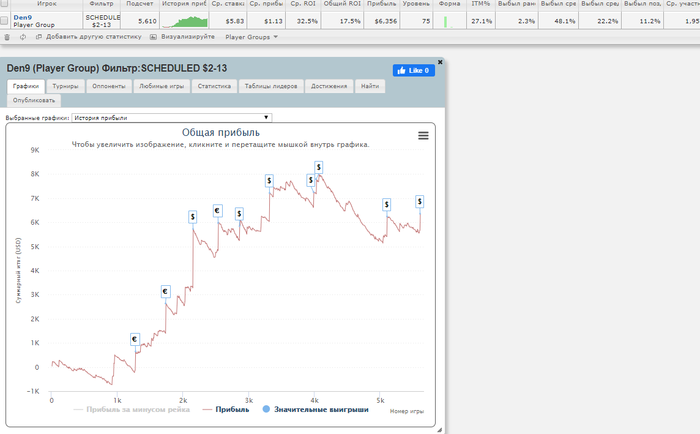Click the € marker above 6K near game 2.5k

(x=217, y=211)
